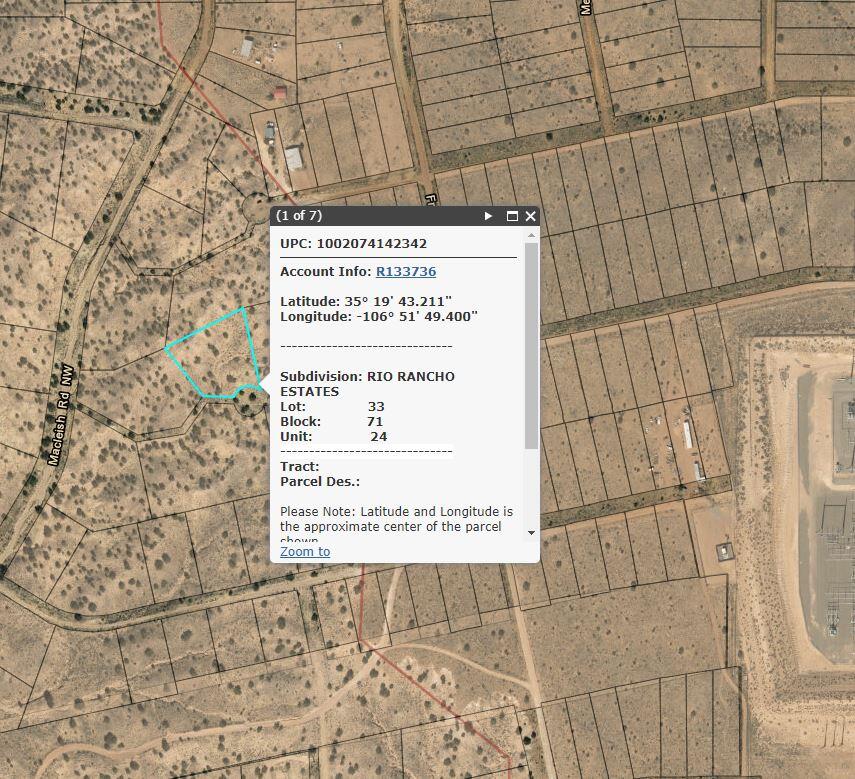Open account link R133736
855x779 pixels.
(x=406, y=271)
